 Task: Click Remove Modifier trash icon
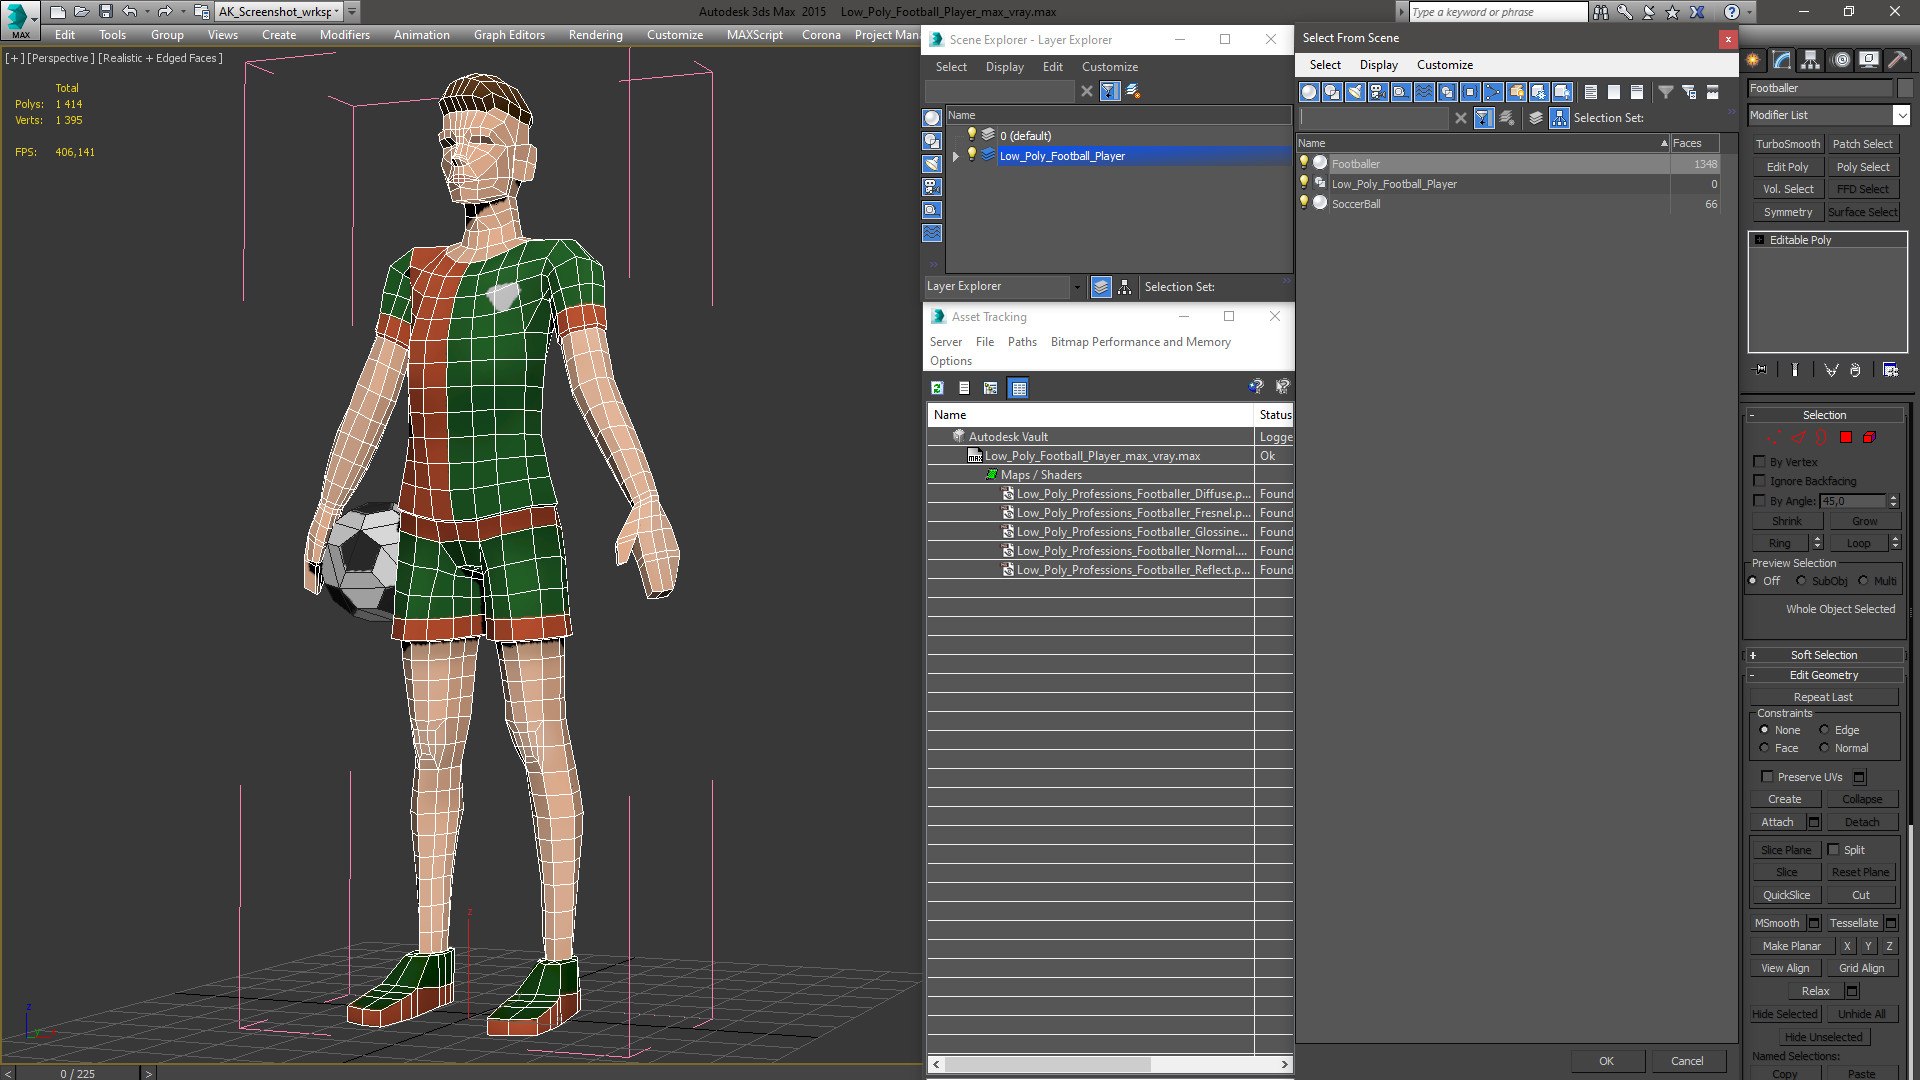tap(1855, 370)
